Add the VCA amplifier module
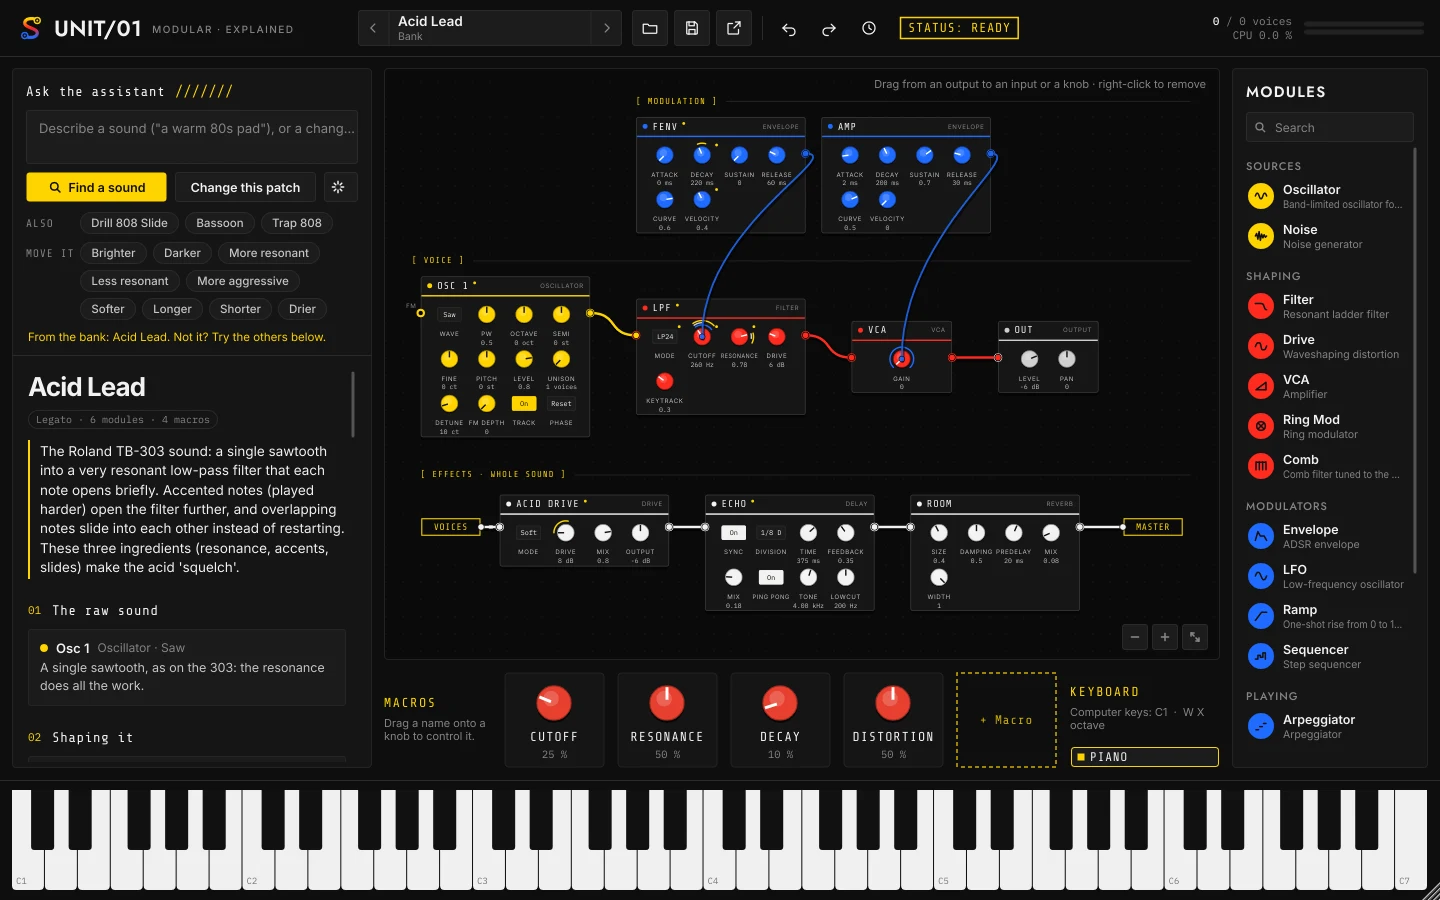The image size is (1440, 900). coord(1261,386)
